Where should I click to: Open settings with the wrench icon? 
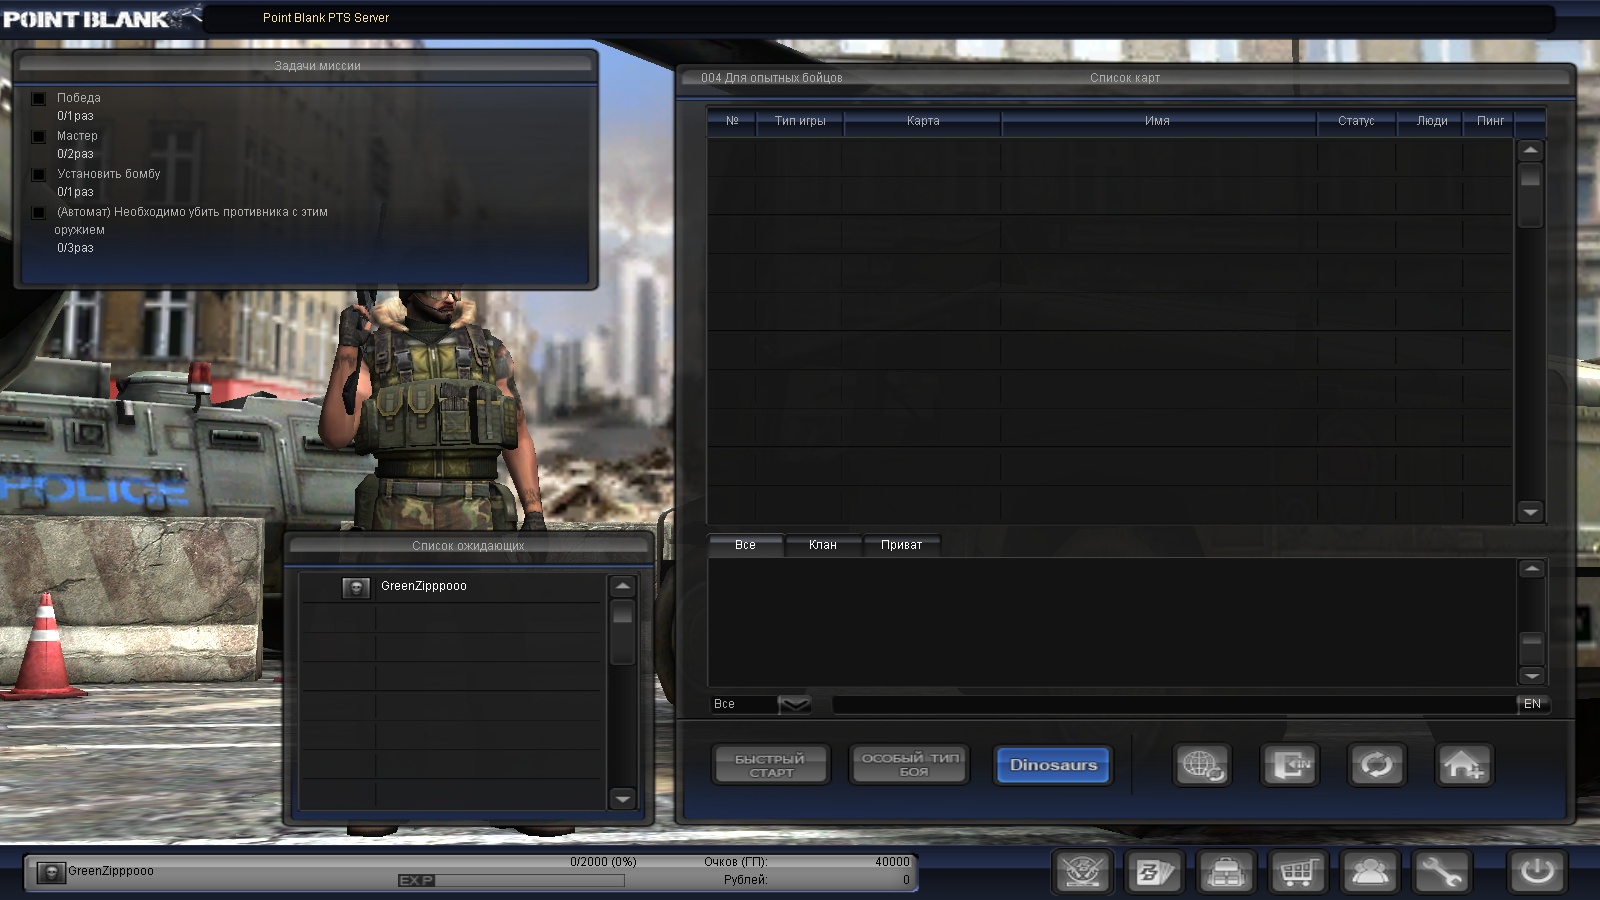(1441, 872)
